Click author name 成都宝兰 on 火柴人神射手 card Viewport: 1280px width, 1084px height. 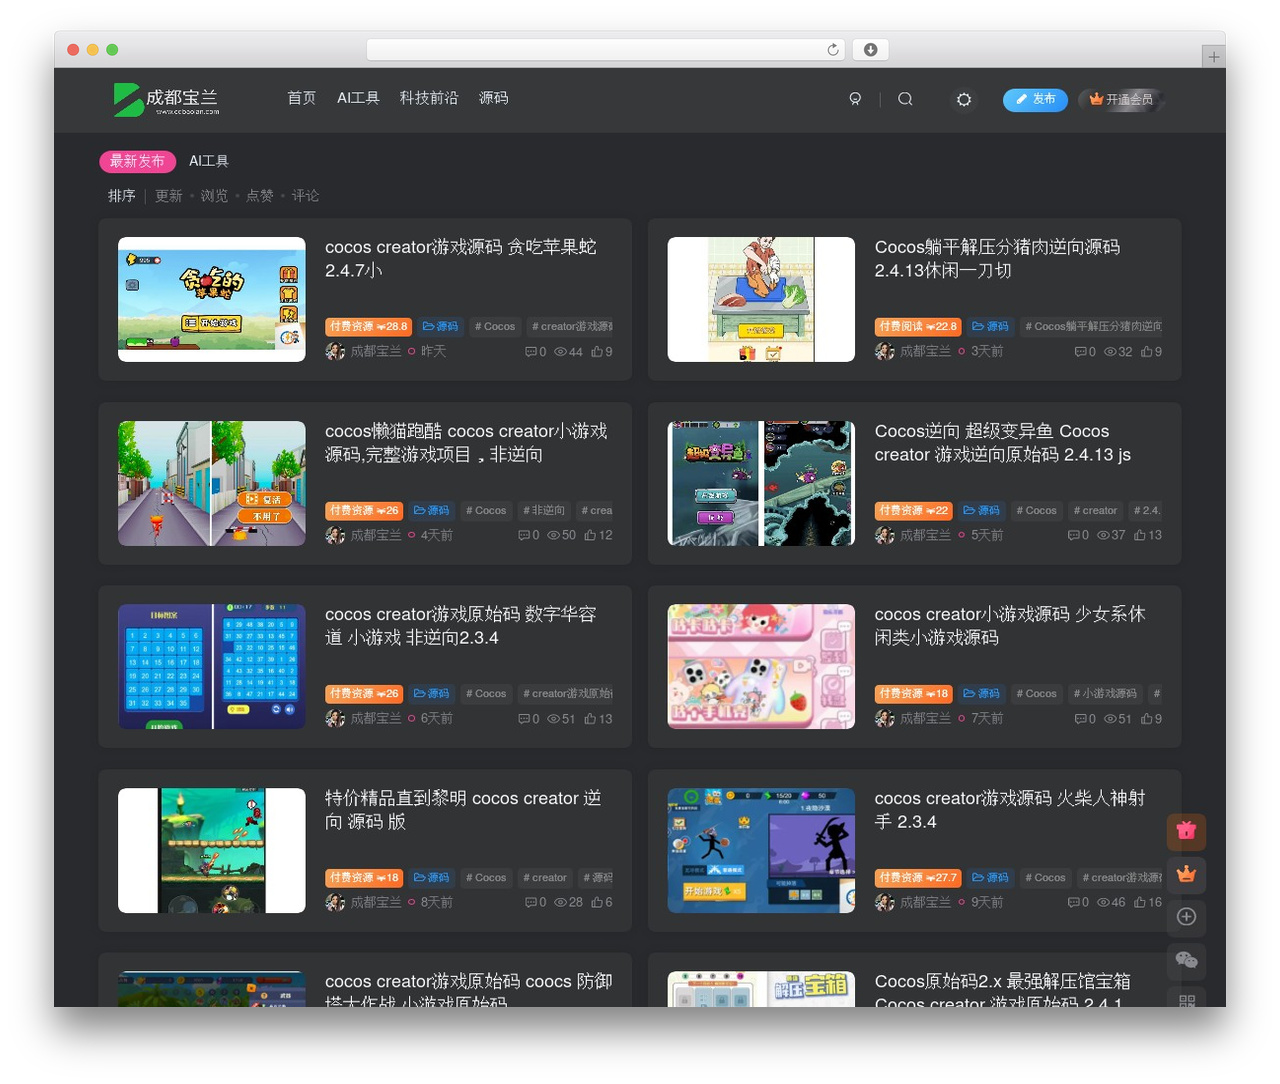pyautogui.click(x=925, y=902)
